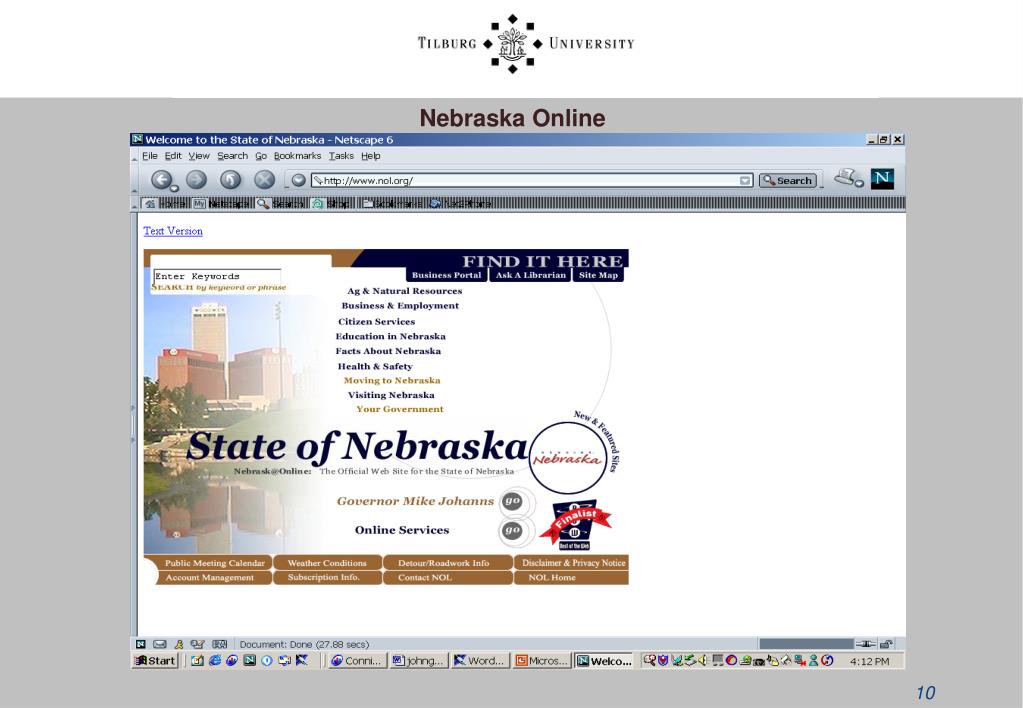Image resolution: width=1023 pixels, height=708 pixels.
Task: Click the first 'go' button beside Governor Mike Johanns
Action: (512, 501)
